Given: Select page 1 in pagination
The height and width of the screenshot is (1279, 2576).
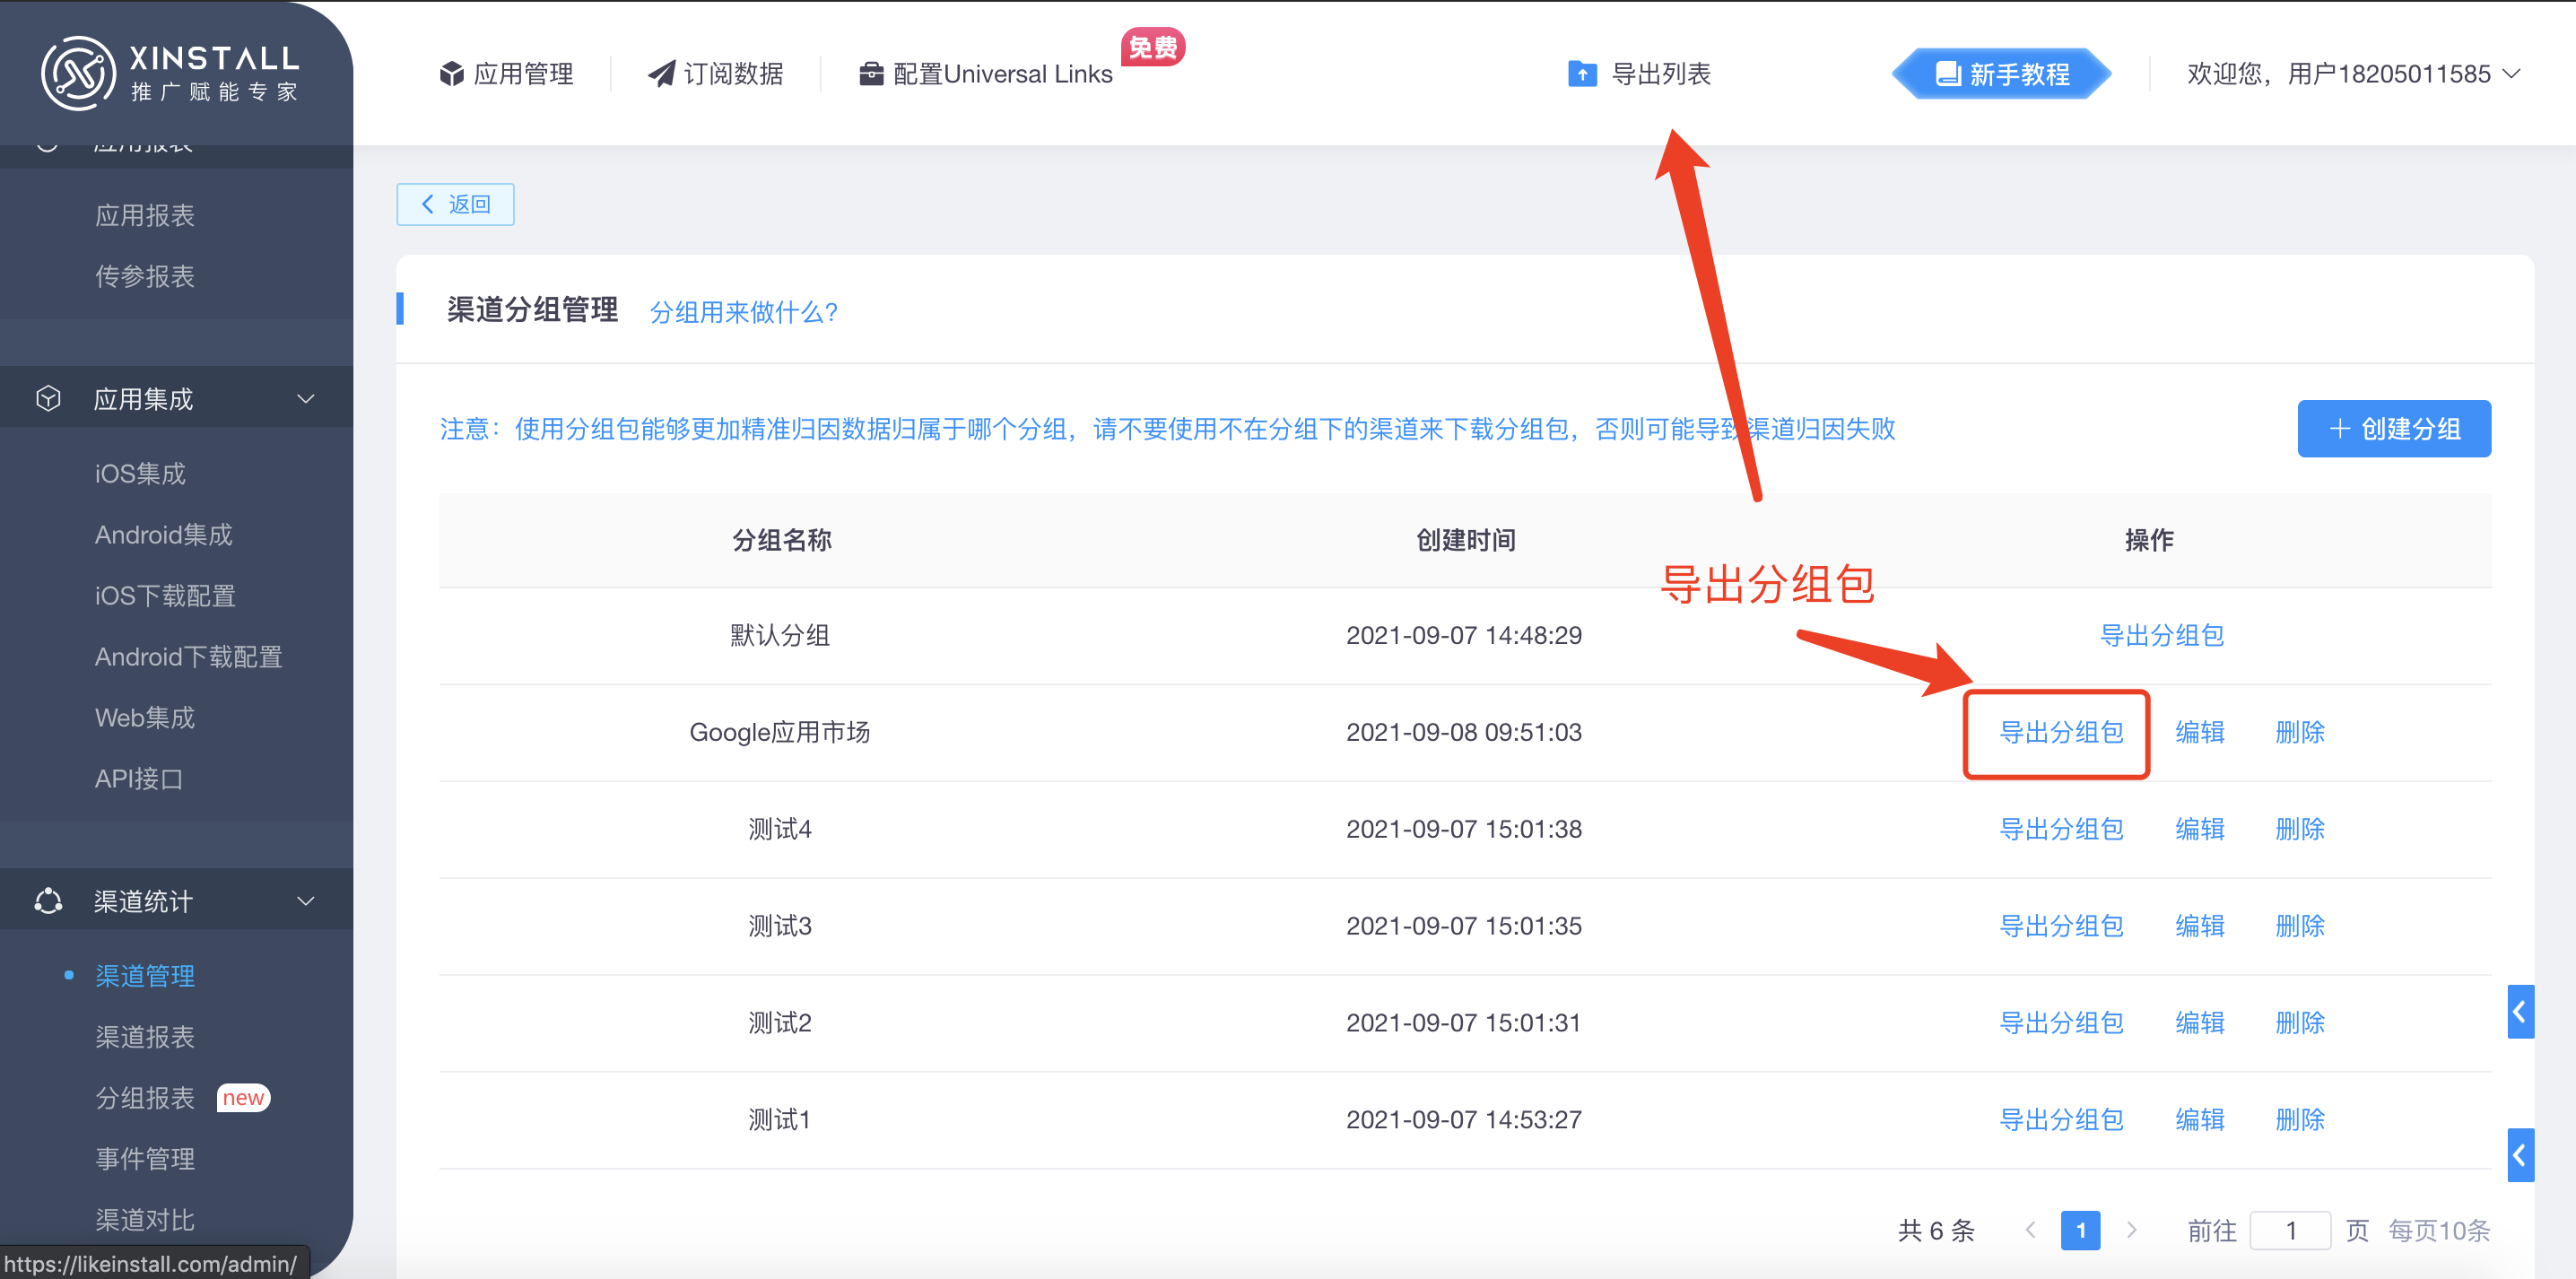Looking at the screenshot, I should 2080,1229.
